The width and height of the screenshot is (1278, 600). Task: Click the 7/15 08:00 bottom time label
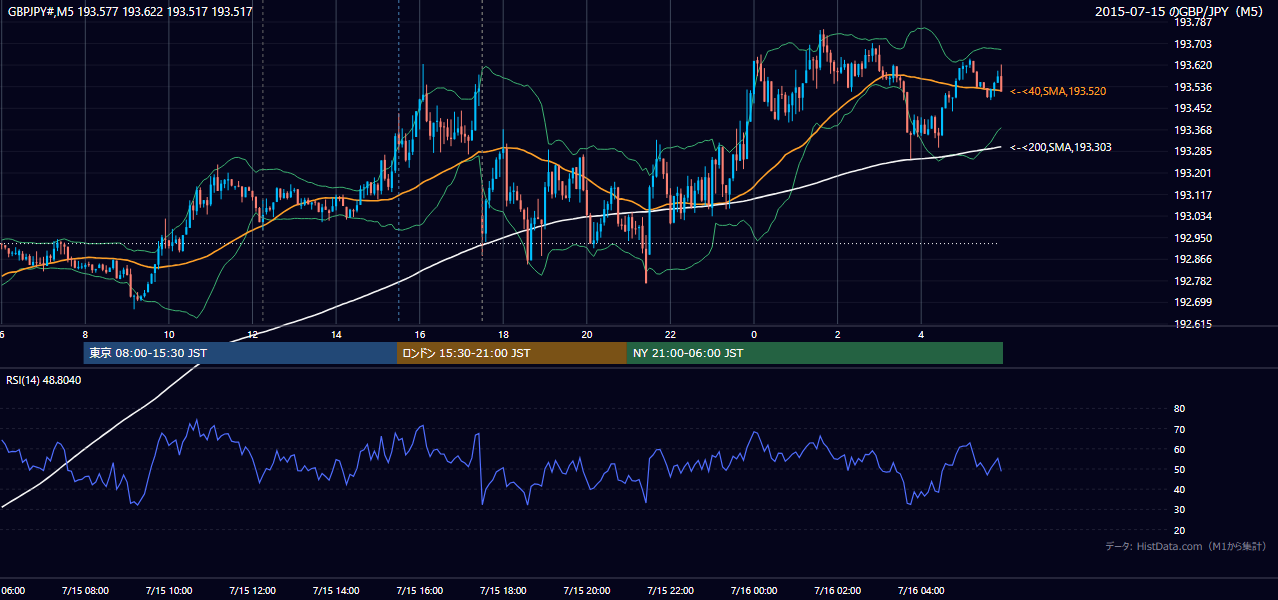(84, 591)
